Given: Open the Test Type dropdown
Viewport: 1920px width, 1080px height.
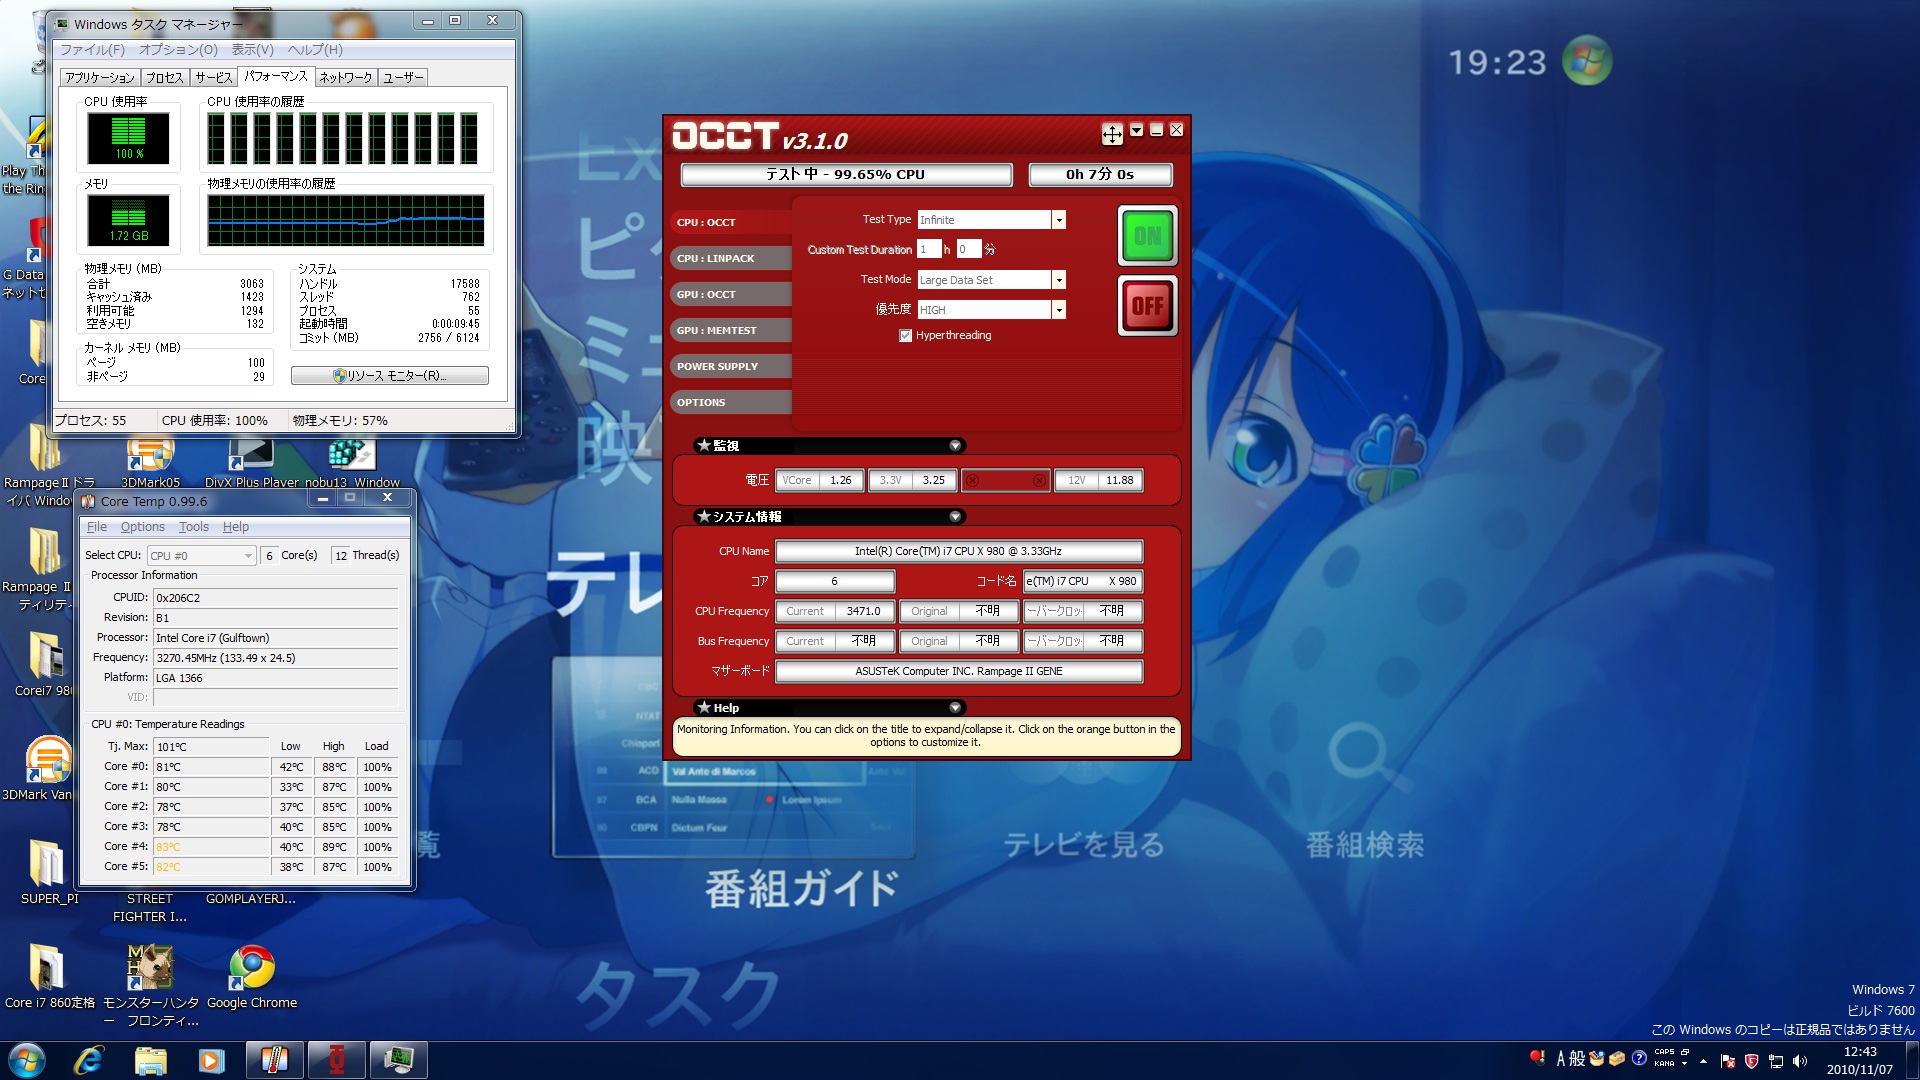Looking at the screenshot, I should point(1058,220).
